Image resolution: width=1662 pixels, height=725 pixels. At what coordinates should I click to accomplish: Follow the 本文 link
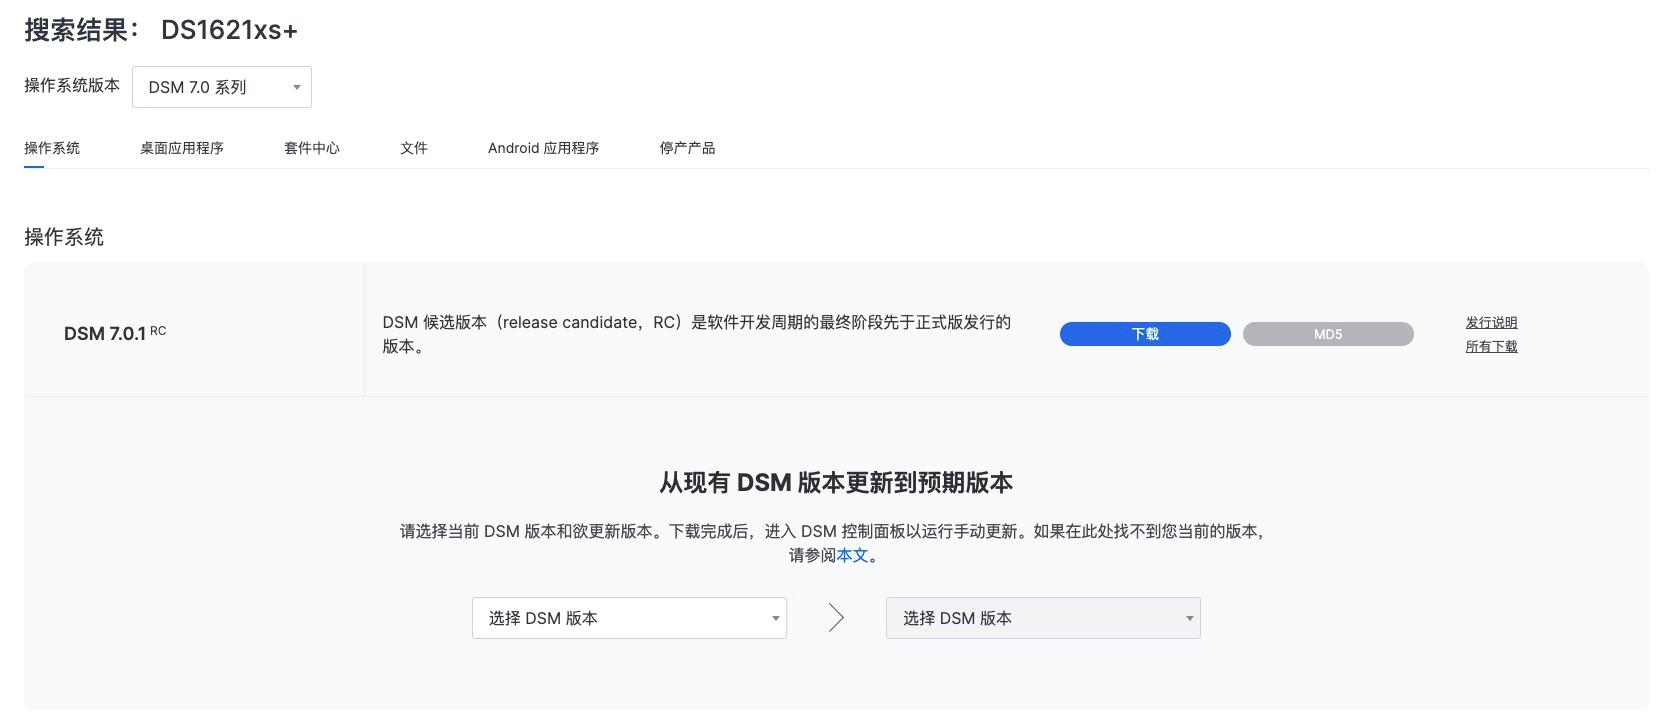(x=853, y=555)
